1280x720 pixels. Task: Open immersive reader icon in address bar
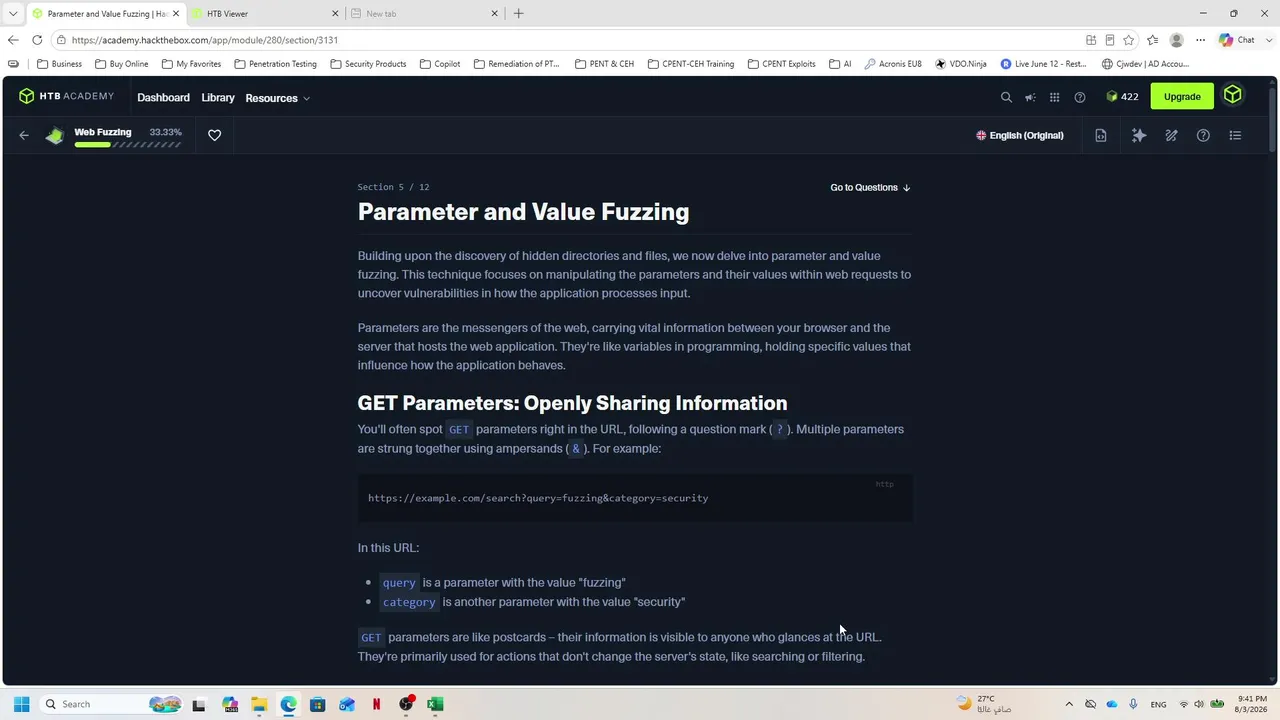tap(1110, 40)
